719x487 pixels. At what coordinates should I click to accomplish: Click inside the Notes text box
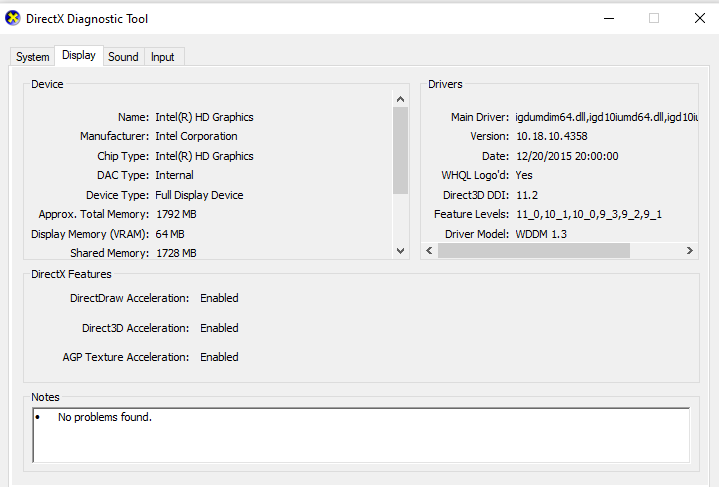(360, 435)
